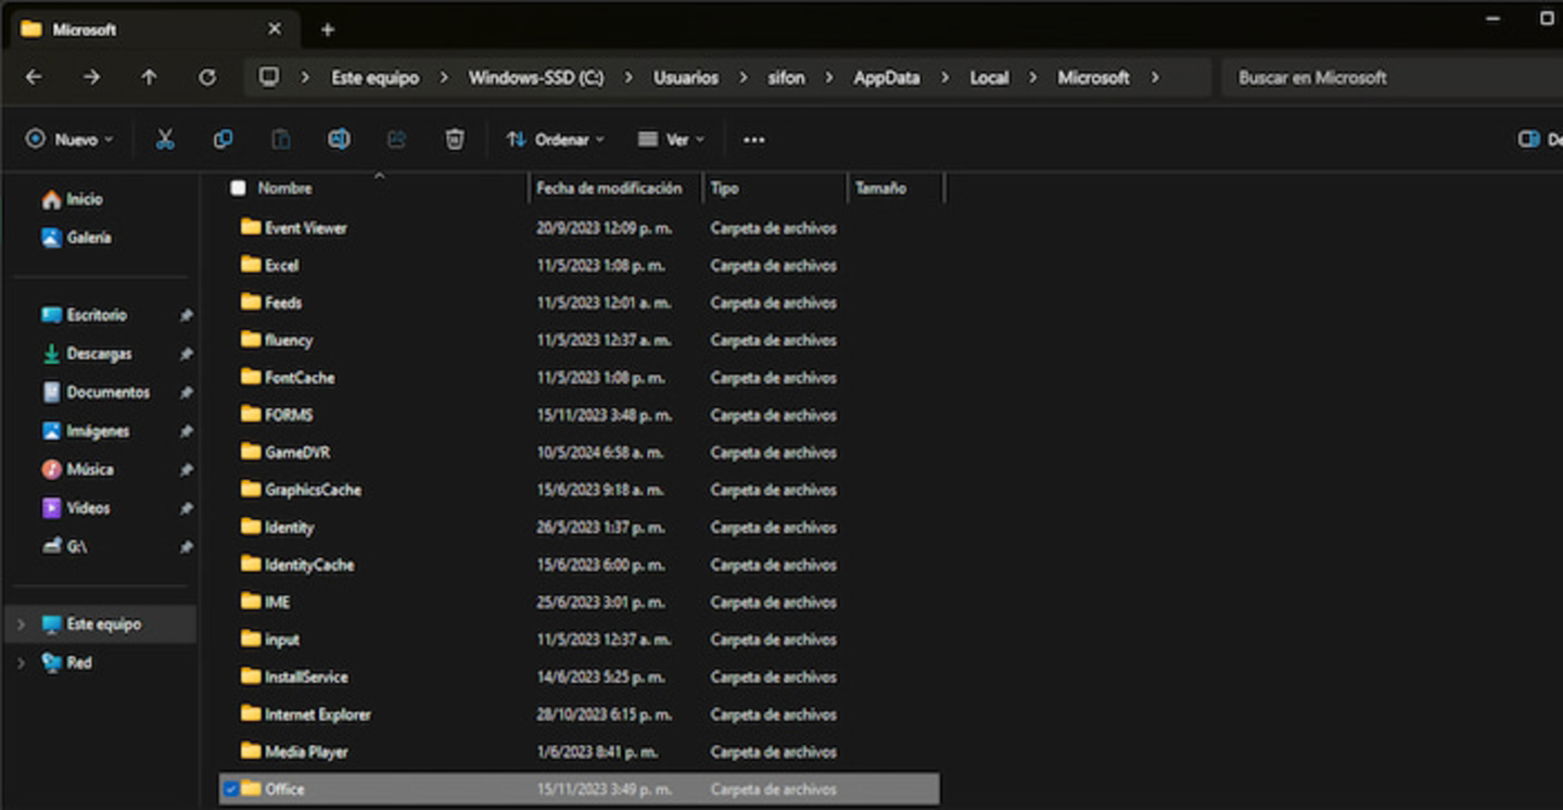Toggle the select-all checkbox next to Nombre

click(x=238, y=188)
